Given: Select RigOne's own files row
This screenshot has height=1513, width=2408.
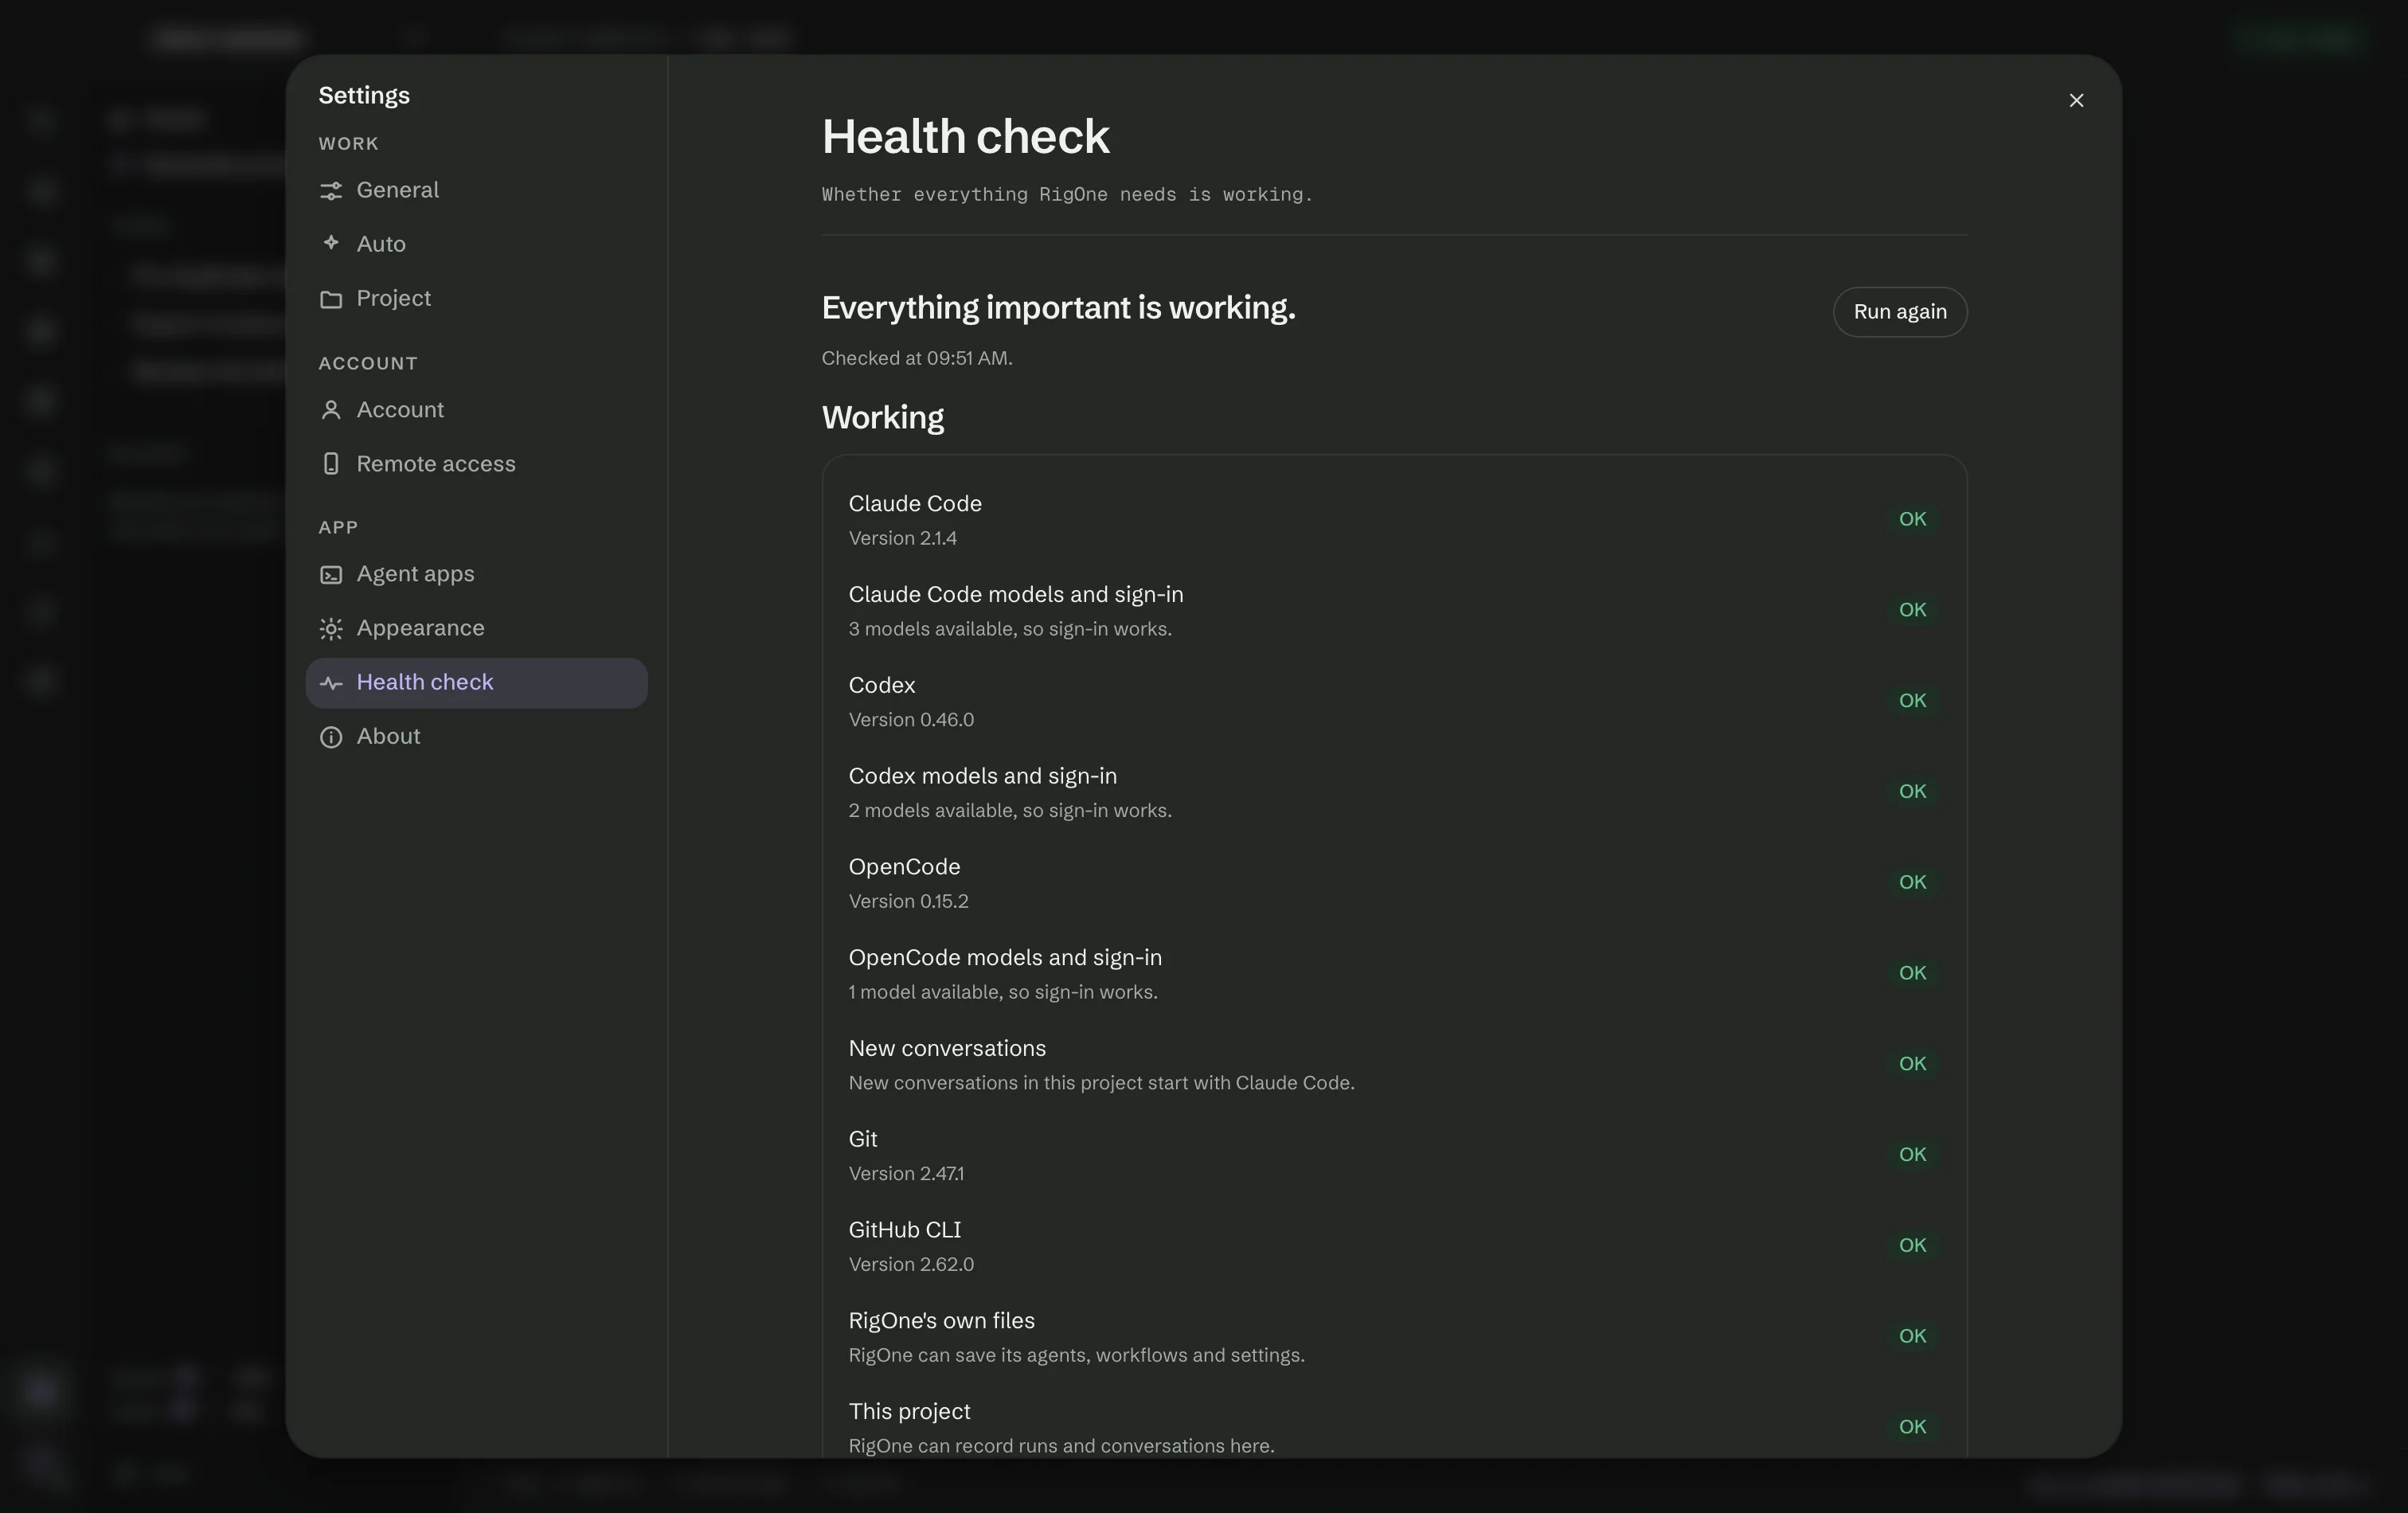Looking at the screenshot, I should tap(1394, 1337).
